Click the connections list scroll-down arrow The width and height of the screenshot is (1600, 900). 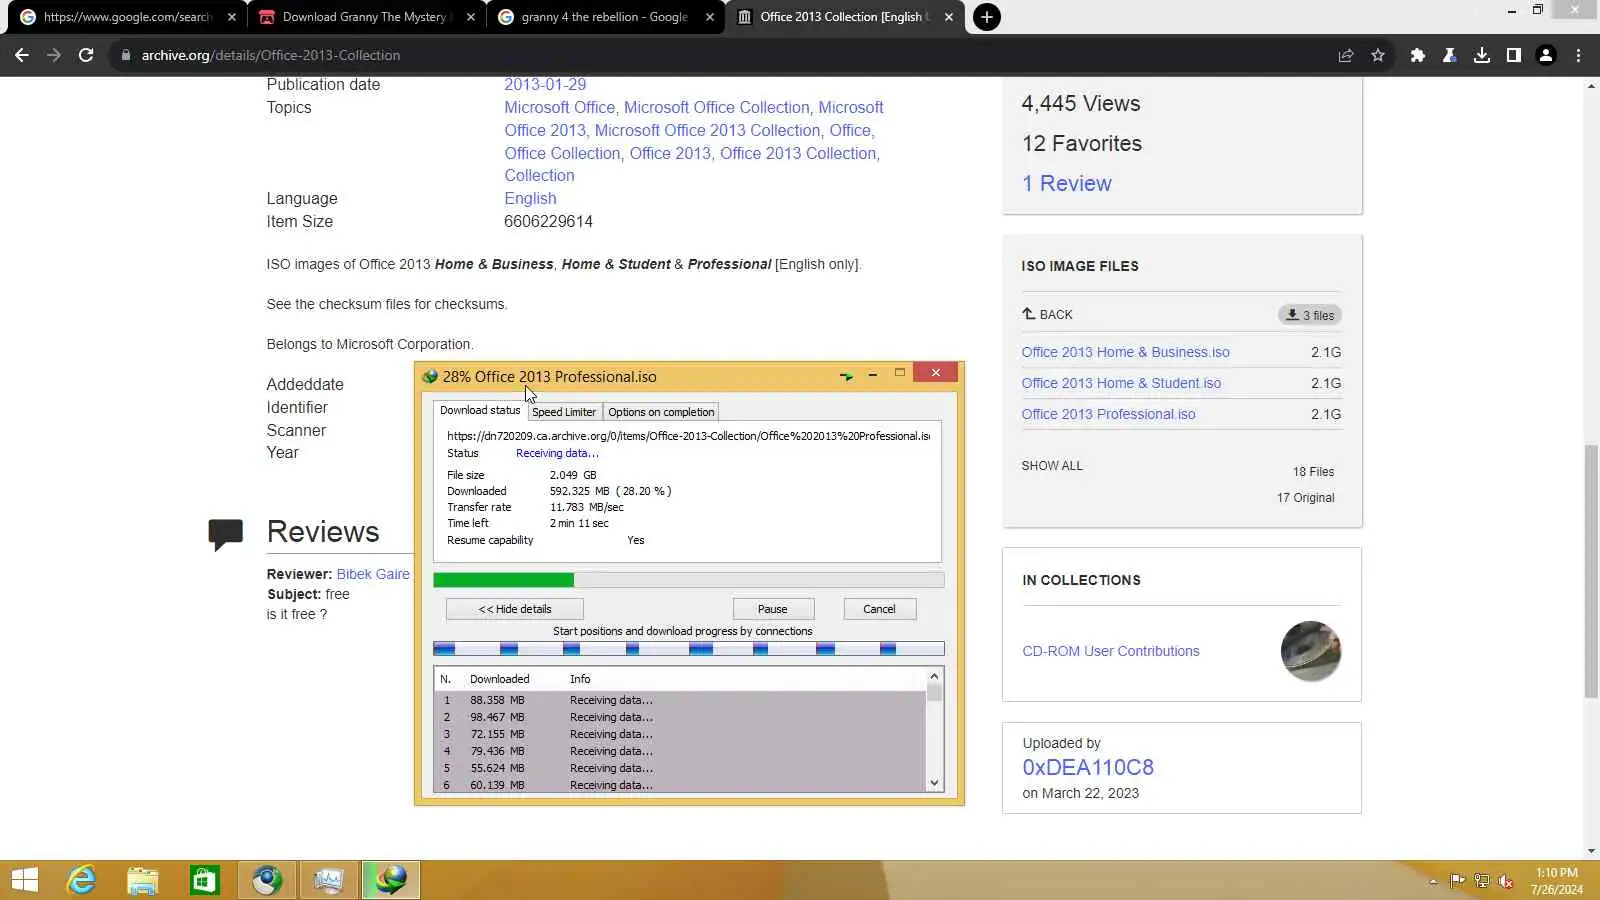tap(935, 784)
